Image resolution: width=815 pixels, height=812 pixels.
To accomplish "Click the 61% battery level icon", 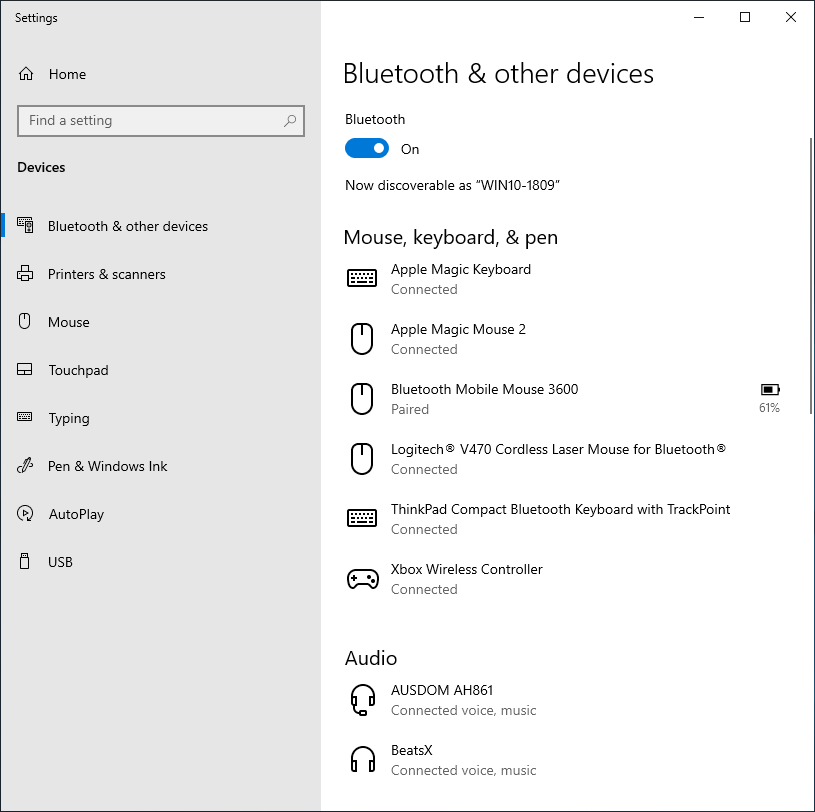I will pyautogui.click(x=770, y=389).
